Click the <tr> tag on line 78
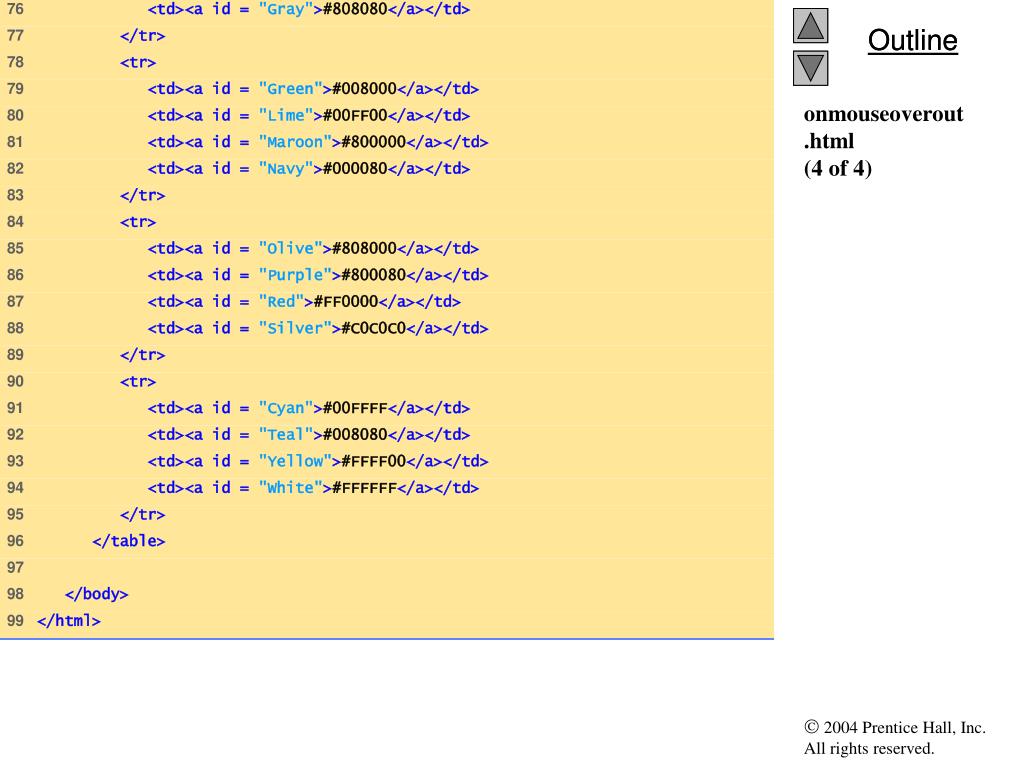Viewport: 1024px width, 768px height. tap(138, 63)
